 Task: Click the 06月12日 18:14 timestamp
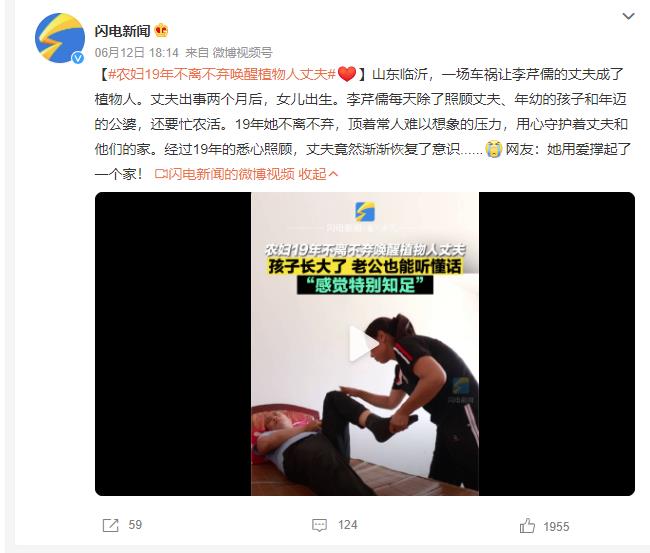[136, 53]
